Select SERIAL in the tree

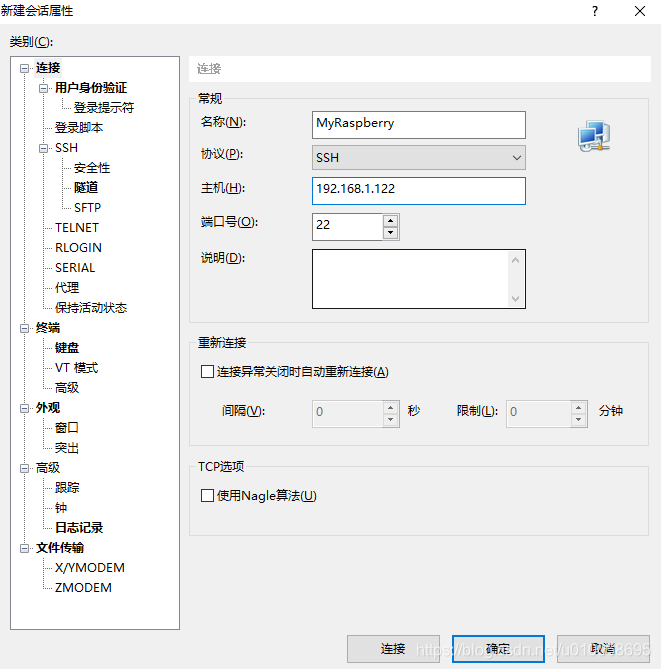click(x=75, y=268)
